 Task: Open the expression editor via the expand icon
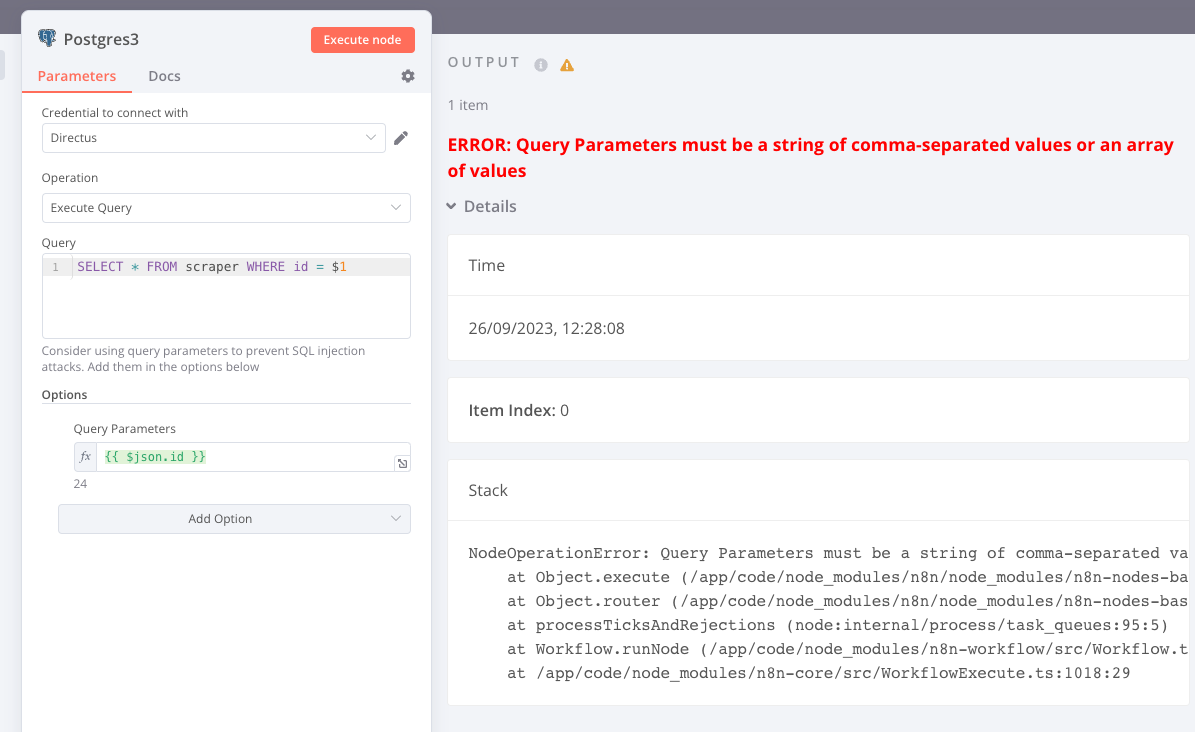pos(401,463)
